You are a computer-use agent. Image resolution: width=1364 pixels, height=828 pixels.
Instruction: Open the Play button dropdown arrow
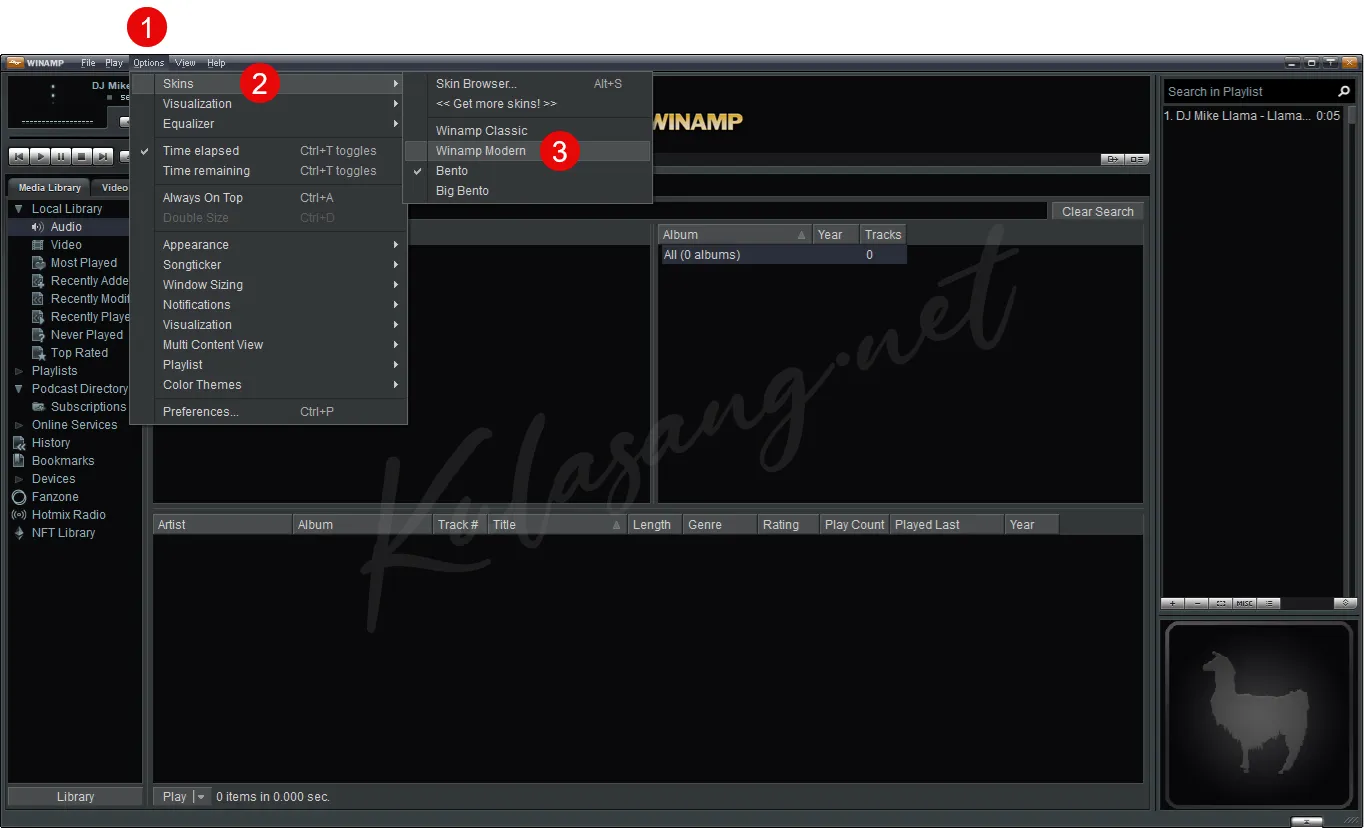201,797
